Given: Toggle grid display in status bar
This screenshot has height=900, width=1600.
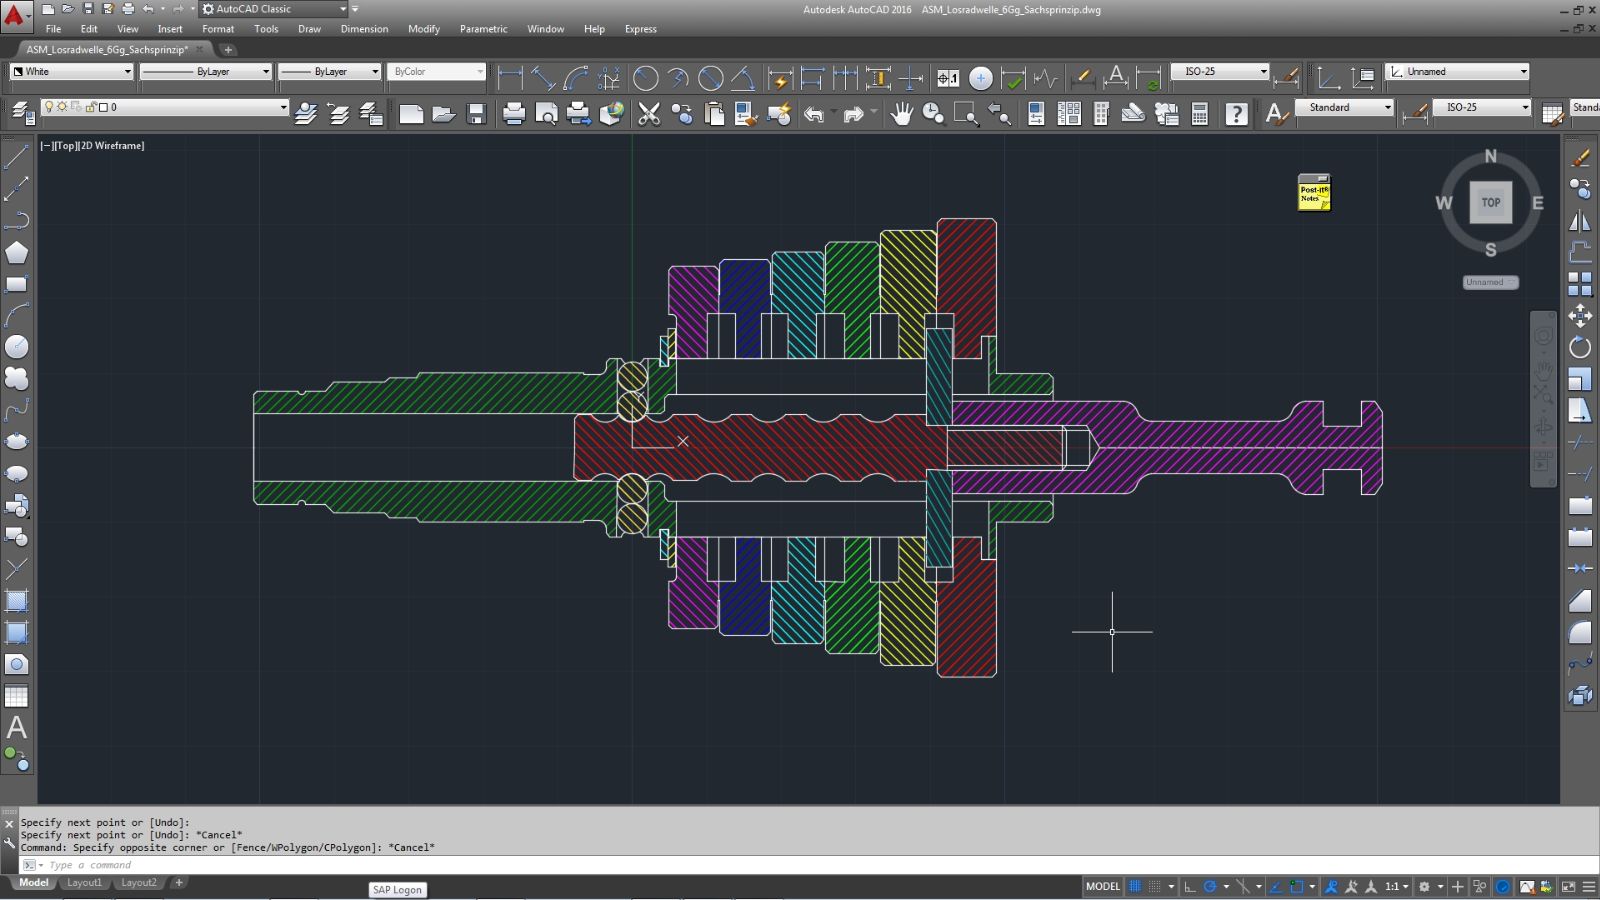Looking at the screenshot, I should pyautogui.click(x=1135, y=886).
